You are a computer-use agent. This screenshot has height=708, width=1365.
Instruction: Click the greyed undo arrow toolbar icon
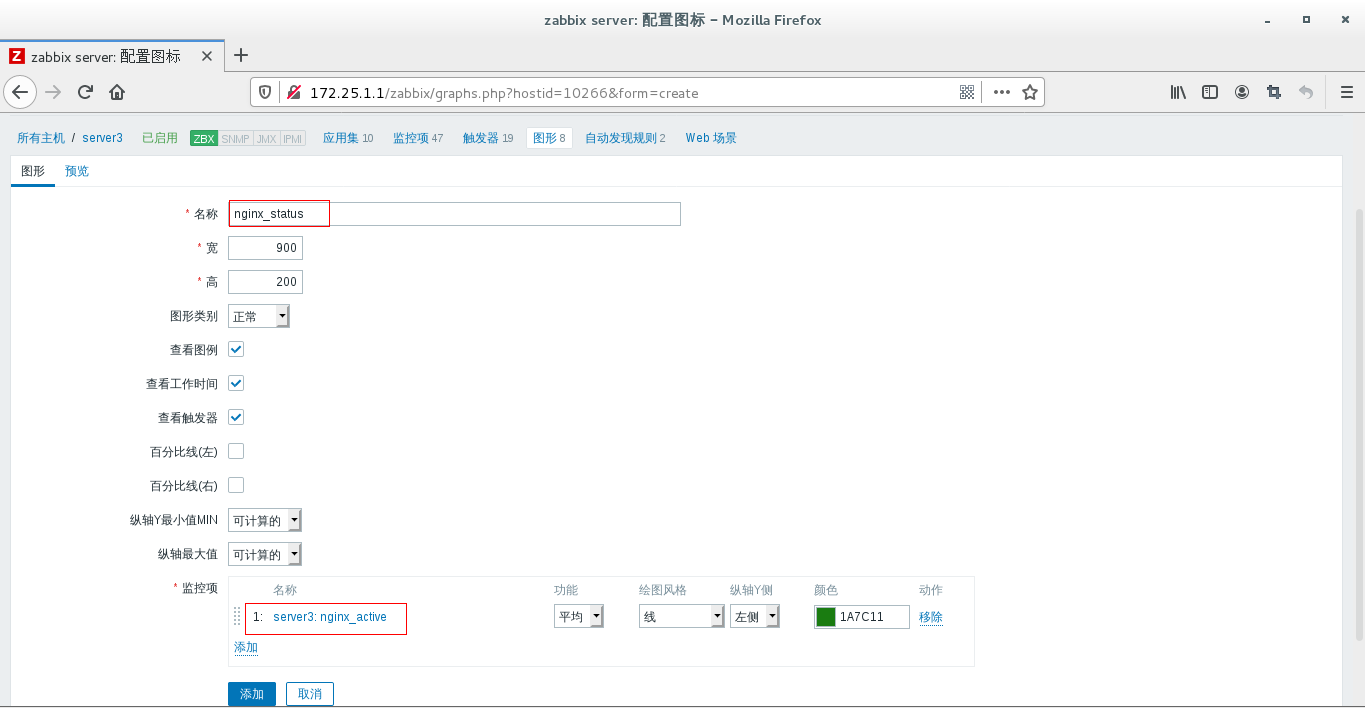(x=1305, y=92)
